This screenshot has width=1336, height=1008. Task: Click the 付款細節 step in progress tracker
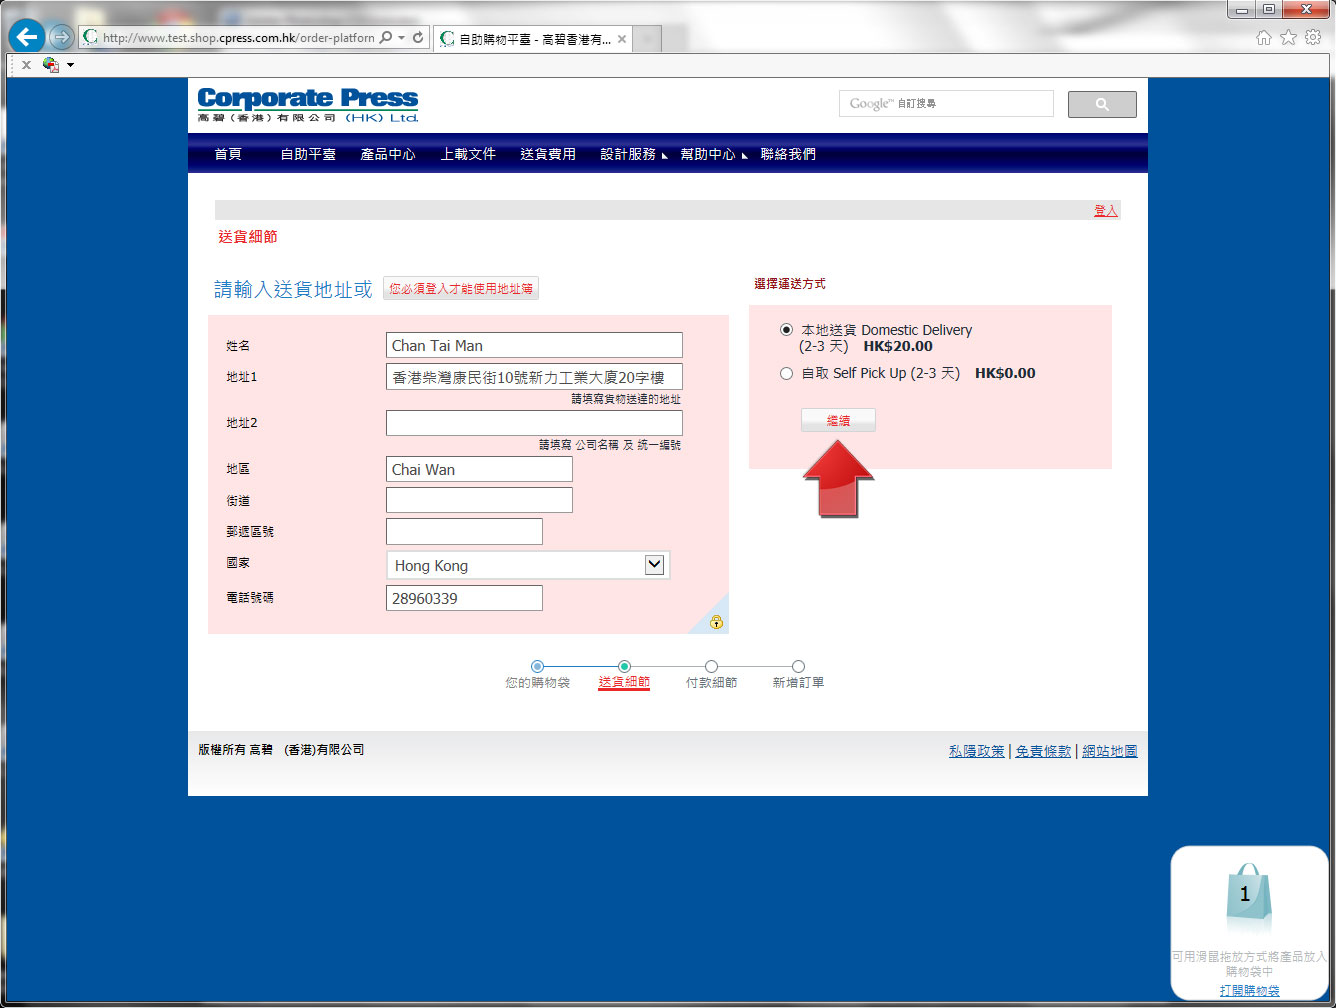tap(711, 682)
